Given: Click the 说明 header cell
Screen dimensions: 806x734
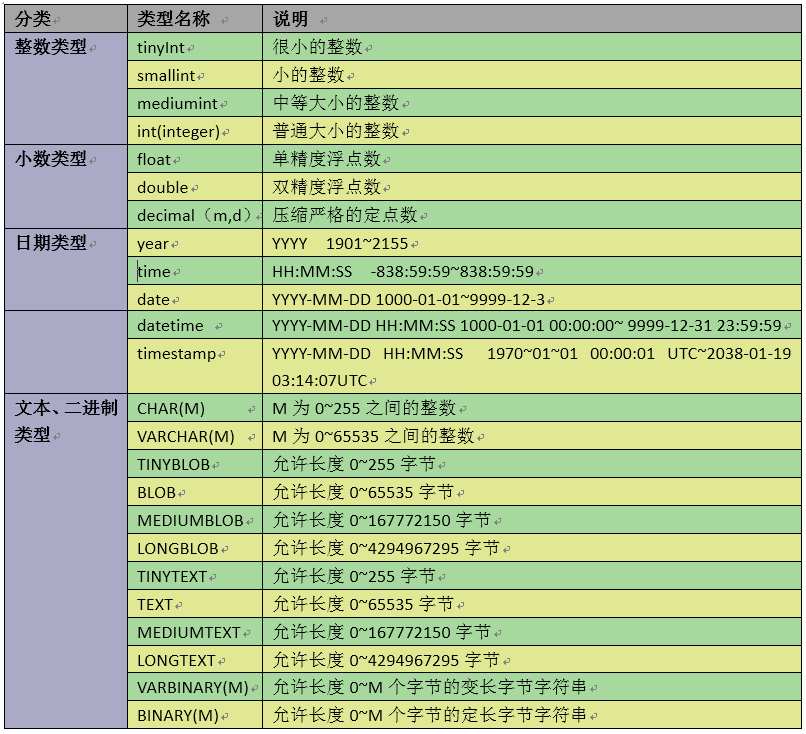Looking at the screenshot, I should click(532, 19).
